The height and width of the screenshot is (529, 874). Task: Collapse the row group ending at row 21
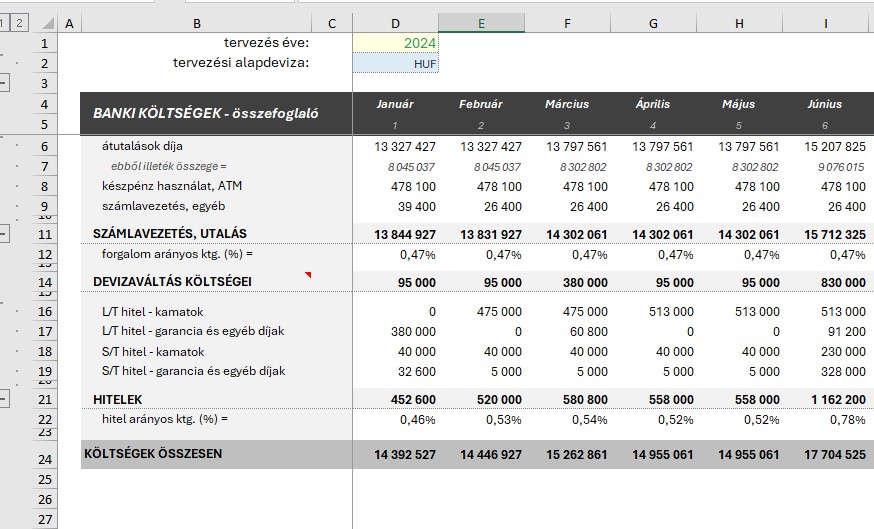(x=3, y=399)
